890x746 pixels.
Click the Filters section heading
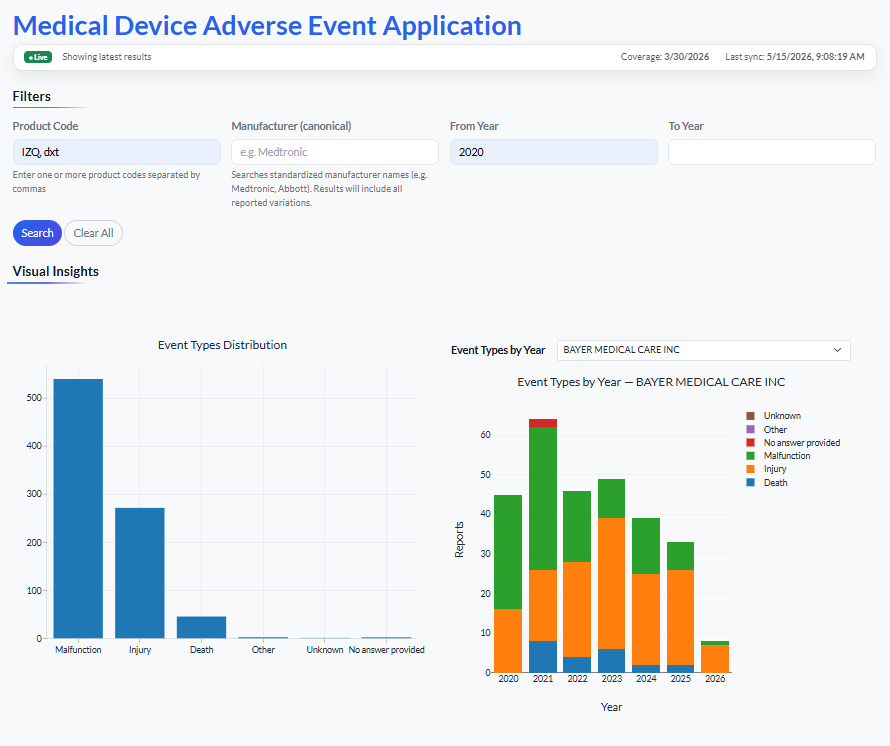coord(32,97)
